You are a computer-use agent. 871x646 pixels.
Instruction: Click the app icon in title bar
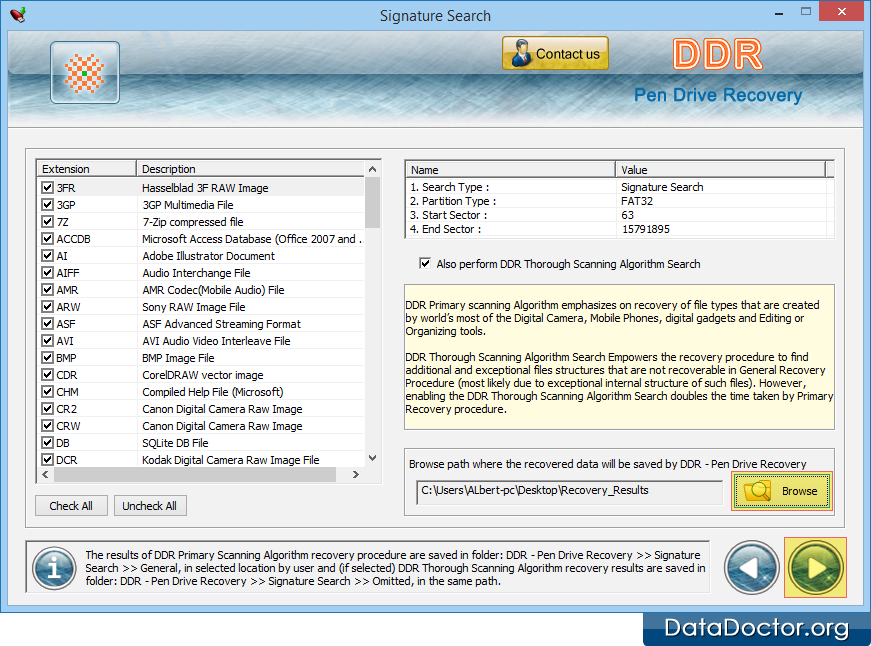[18, 15]
